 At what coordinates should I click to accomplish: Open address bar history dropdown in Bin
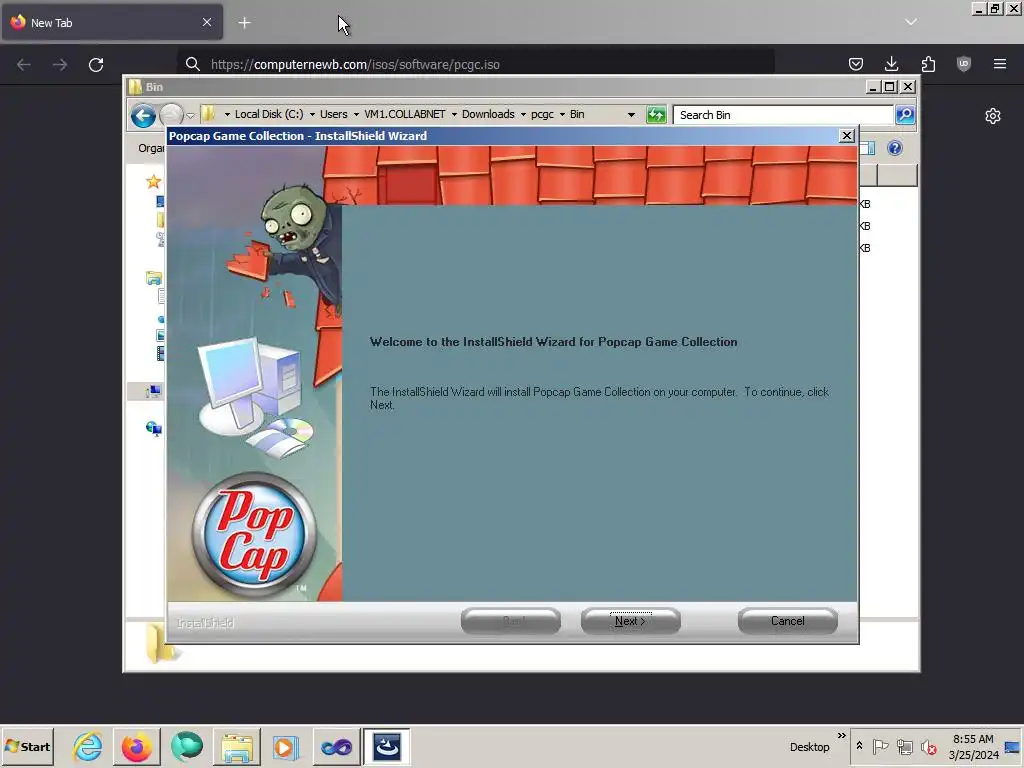point(631,115)
